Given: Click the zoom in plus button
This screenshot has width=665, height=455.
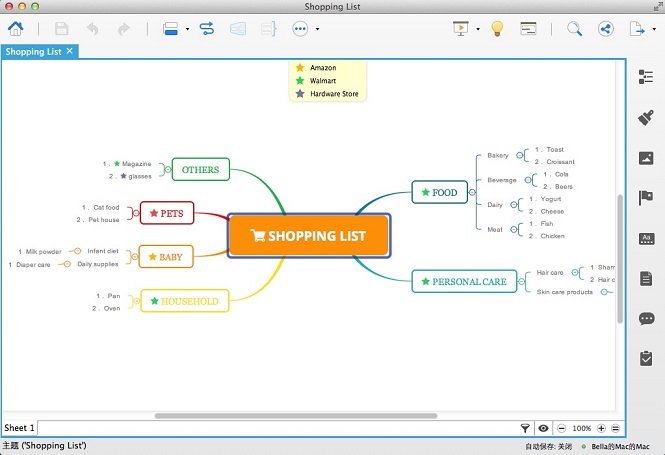Looking at the screenshot, I should coord(601,428).
